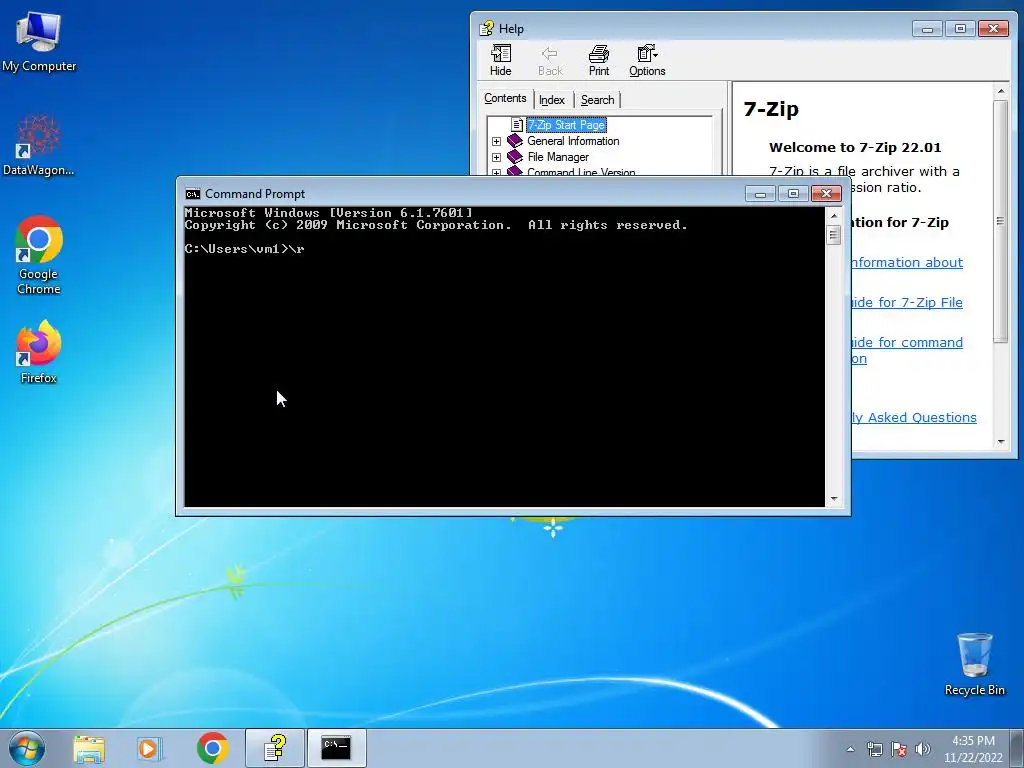Click the Show Desktop strip at taskbar end
This screenshot has height=768, width=1024.
1018,748
